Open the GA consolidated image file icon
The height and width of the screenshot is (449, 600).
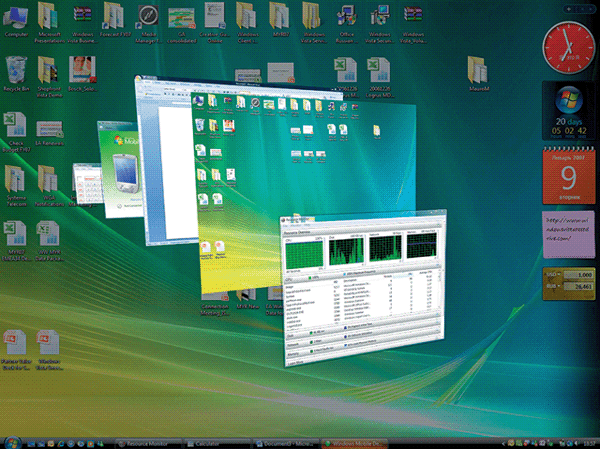(181, 24)
